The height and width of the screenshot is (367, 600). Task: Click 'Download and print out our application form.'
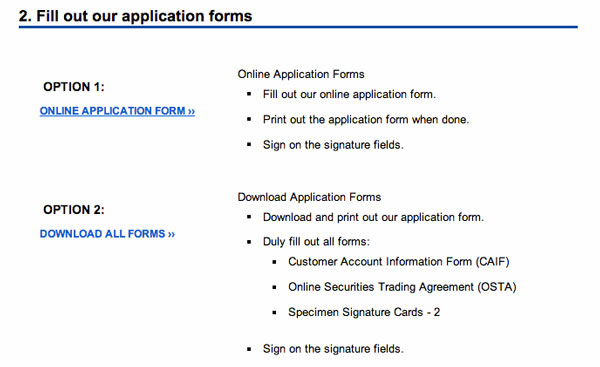coord(373,217)
